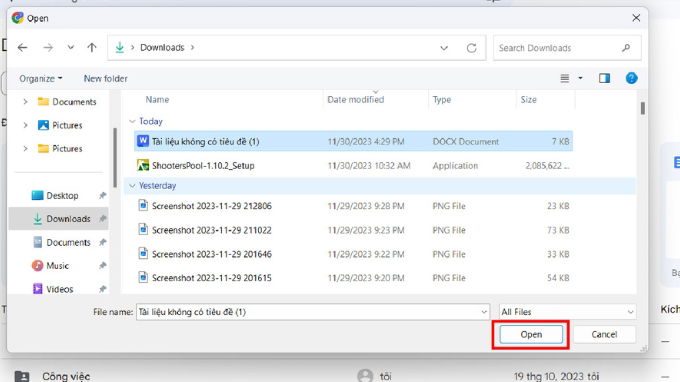Image resolution: width=680 pixels, height=382 pixels.
Task: Click the Cancel button
Action: point(604,334)
